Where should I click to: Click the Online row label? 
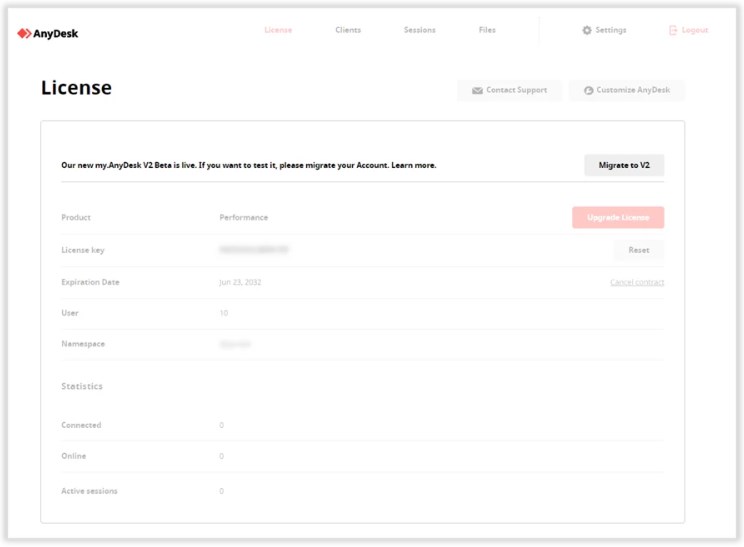74,456
